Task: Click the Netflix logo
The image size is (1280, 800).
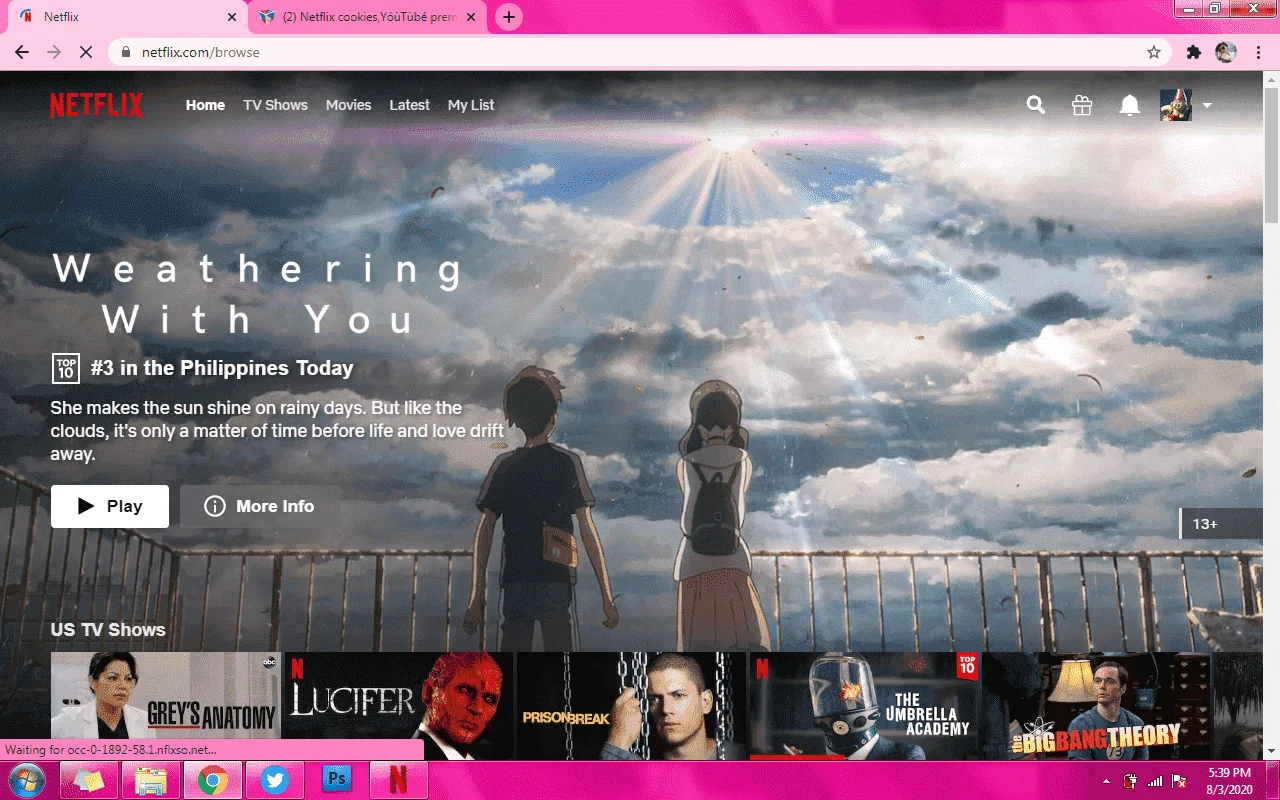Action: click(x=97, y=105)
